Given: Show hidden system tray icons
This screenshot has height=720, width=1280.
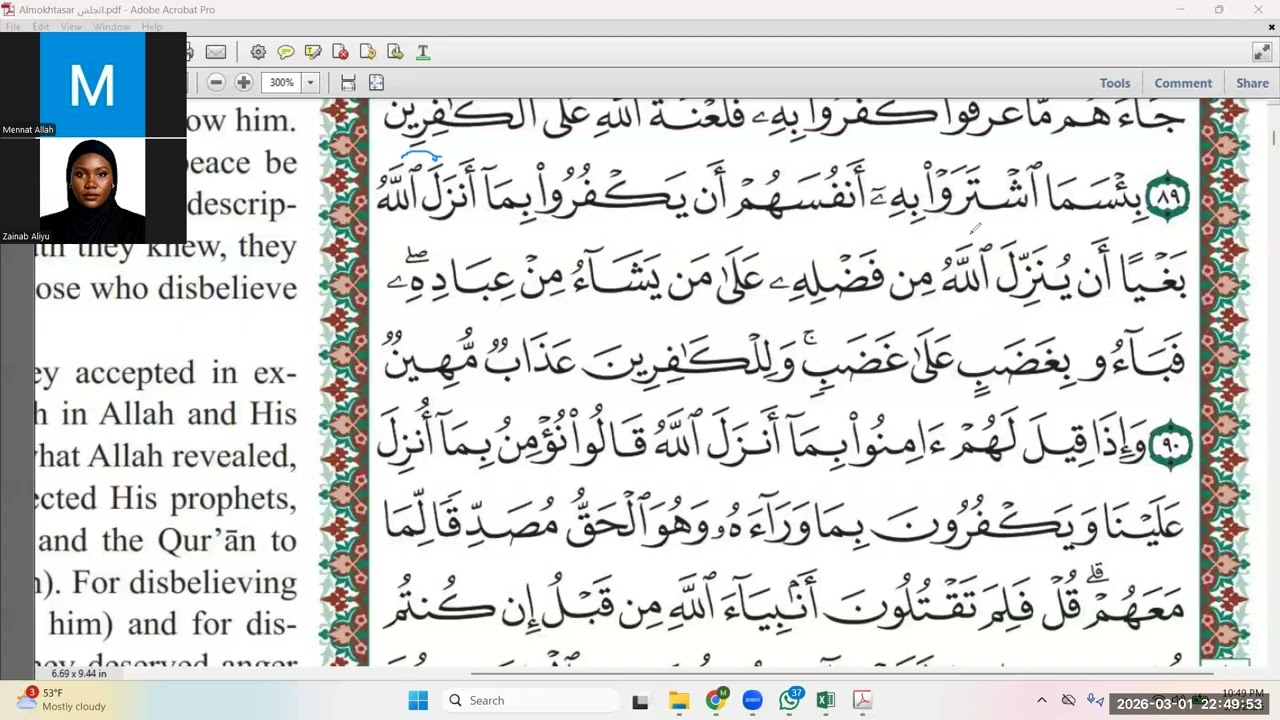Looking at the screenshot, I should point(1041,700).
